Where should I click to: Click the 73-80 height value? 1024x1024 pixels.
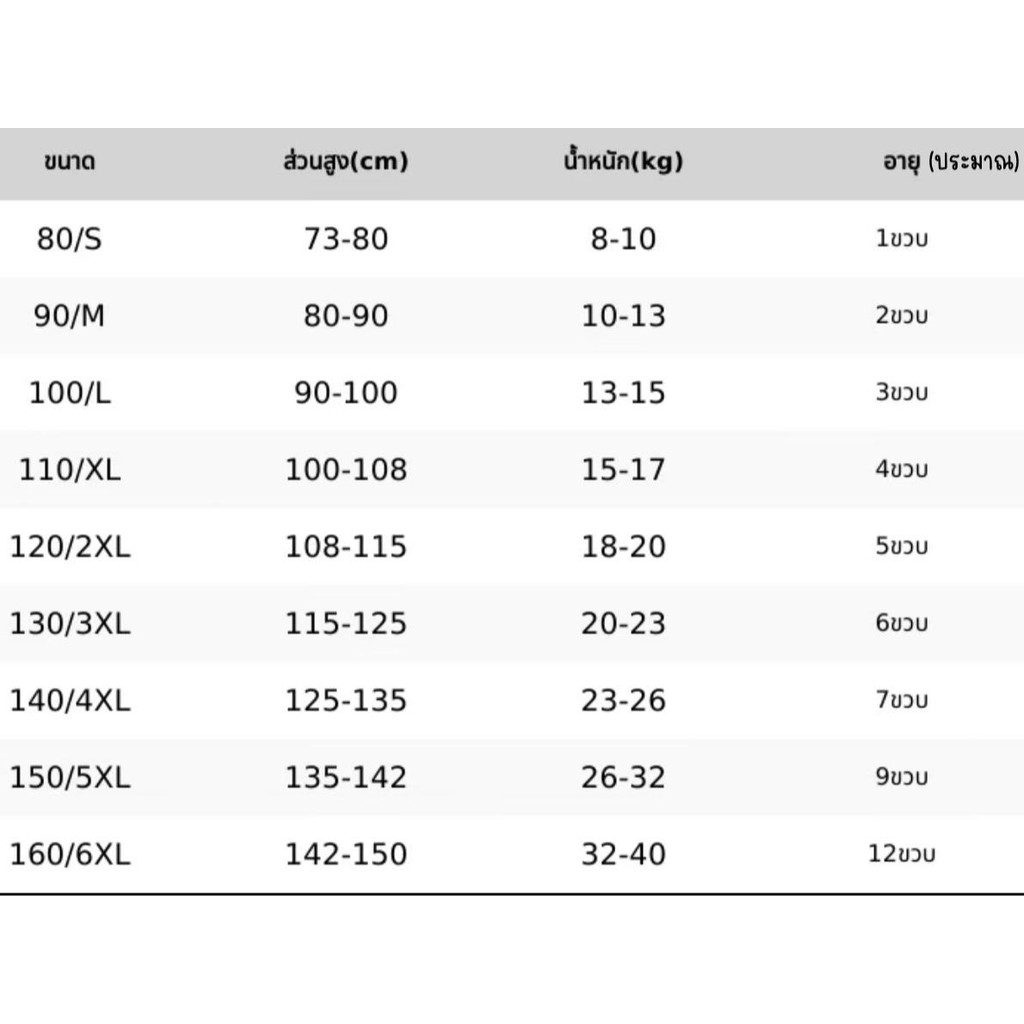(x=346, y=239)
